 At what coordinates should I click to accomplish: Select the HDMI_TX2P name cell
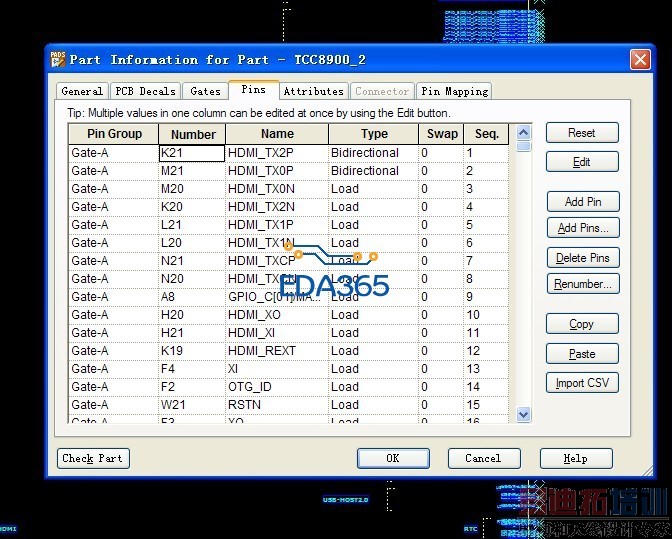coord(277,153)
